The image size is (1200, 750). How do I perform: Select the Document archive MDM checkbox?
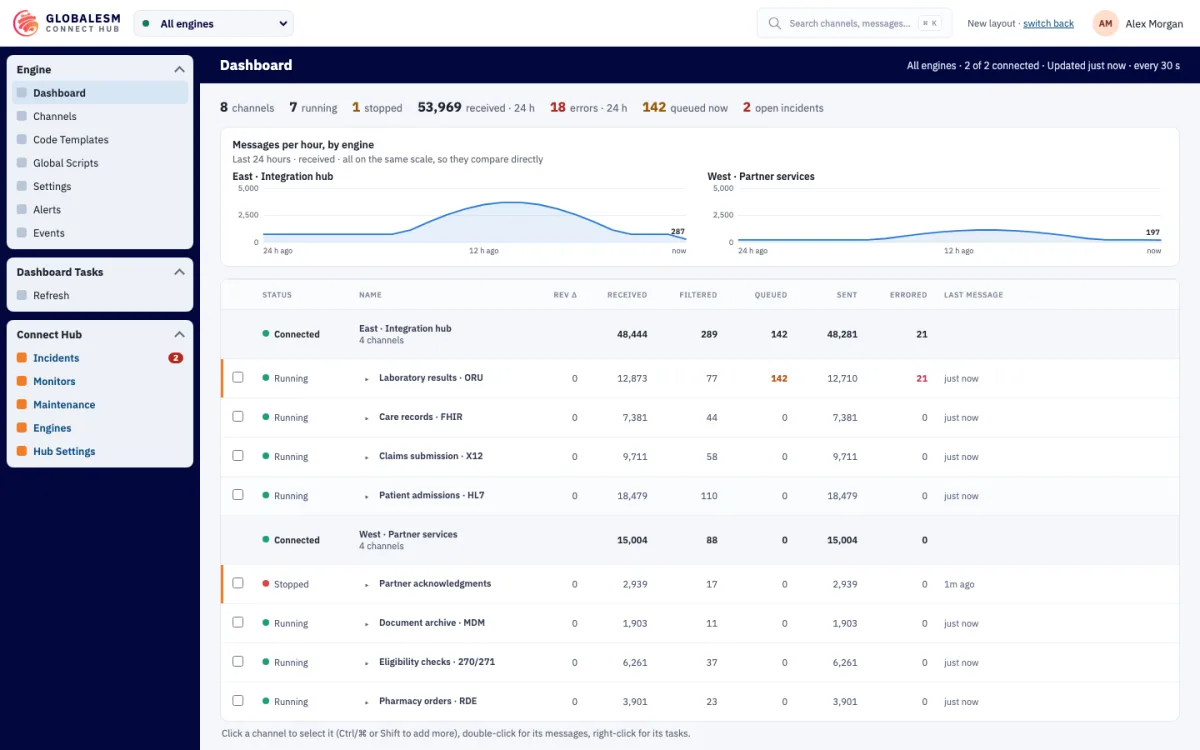point(238,622)
